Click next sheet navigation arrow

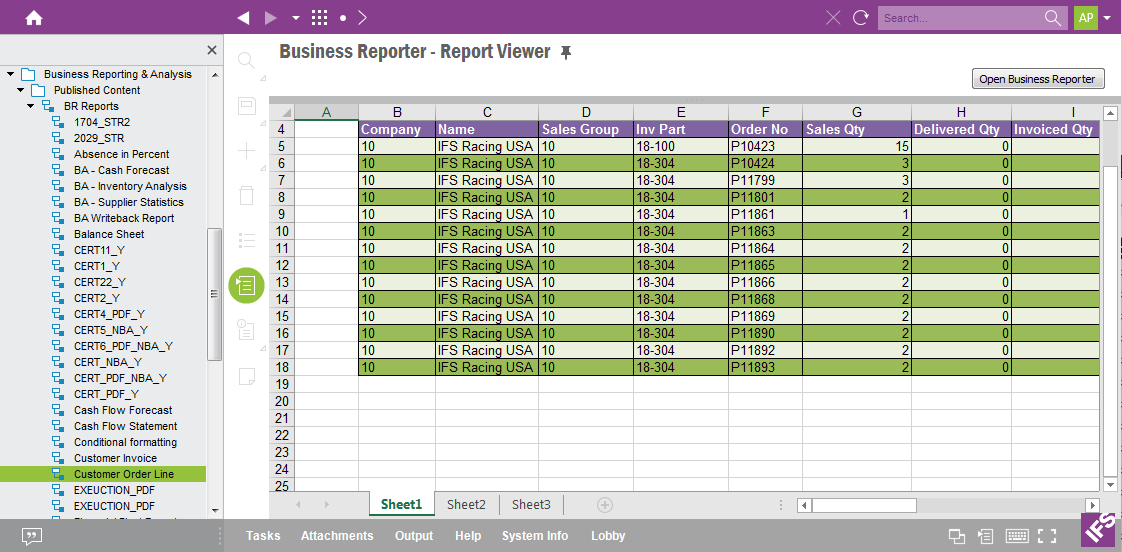point(326,505)
